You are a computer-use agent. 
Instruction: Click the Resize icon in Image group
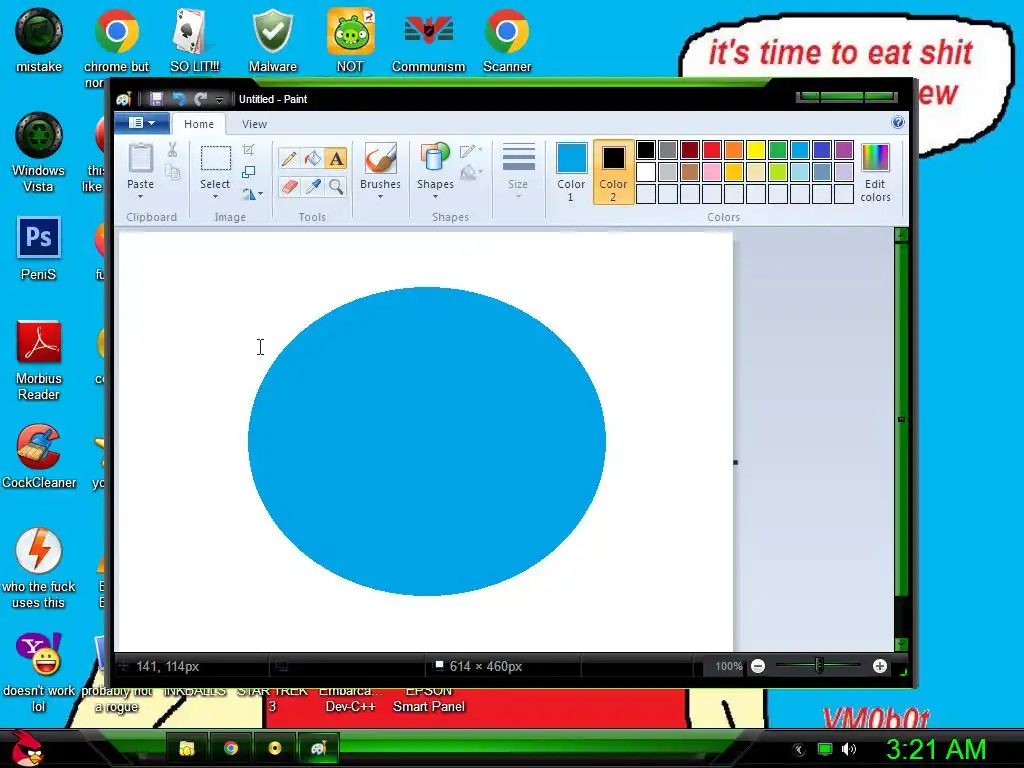249,172
